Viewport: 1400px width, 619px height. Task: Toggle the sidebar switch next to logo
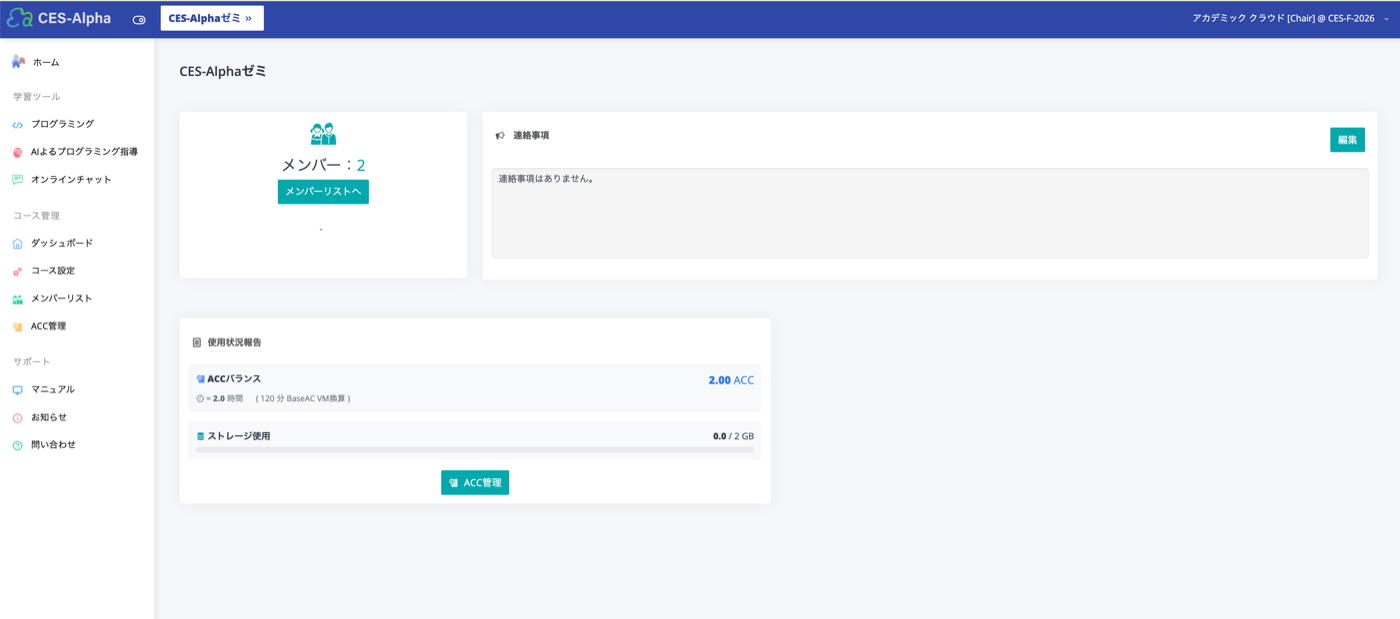[x=139, y=19]
